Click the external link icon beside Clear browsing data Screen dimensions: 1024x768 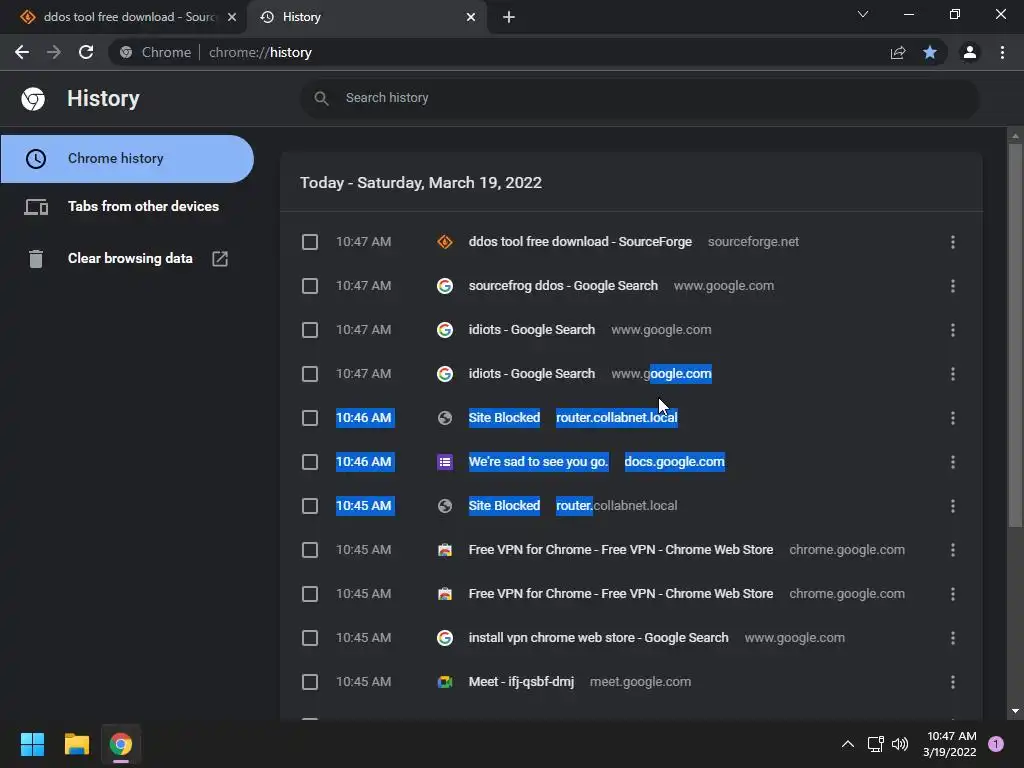(220, 259)
